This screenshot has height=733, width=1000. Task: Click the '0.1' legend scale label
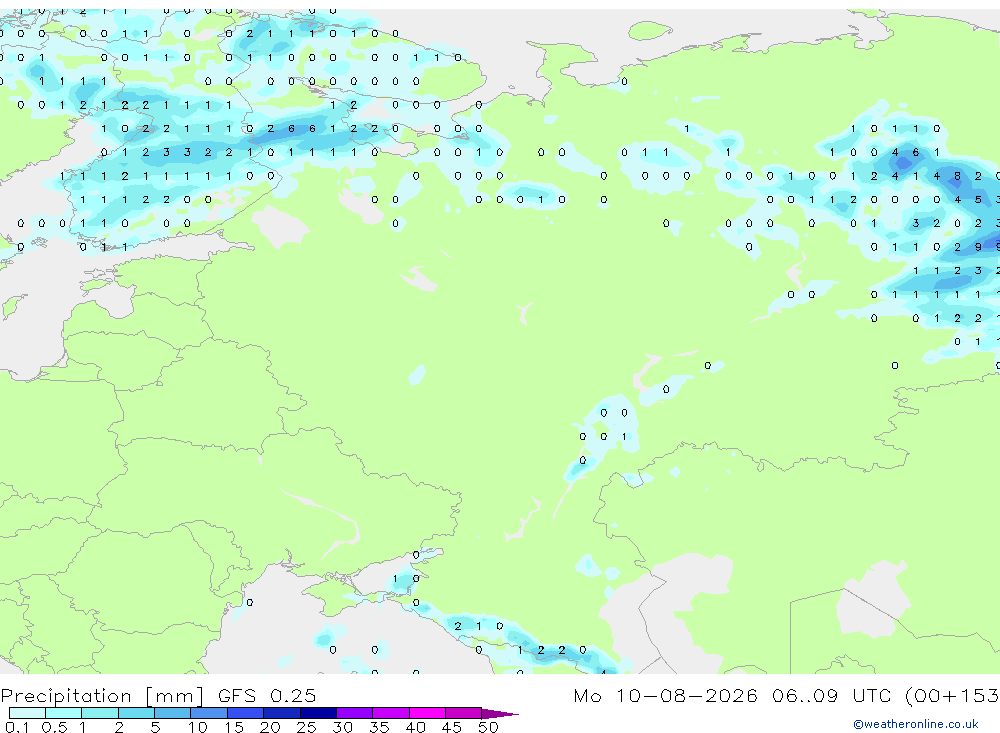click(x=16, y=727)
